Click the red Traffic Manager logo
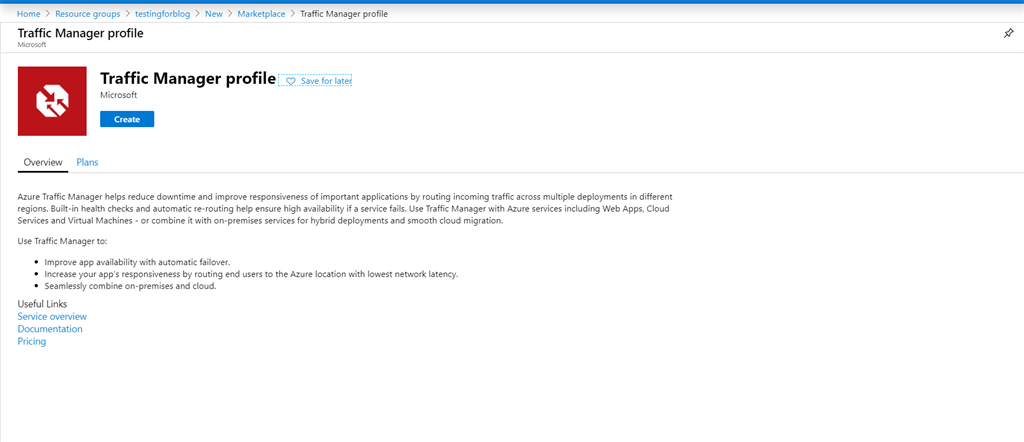Viewport: 1024px width, 442px height. (x=52, y=101)
